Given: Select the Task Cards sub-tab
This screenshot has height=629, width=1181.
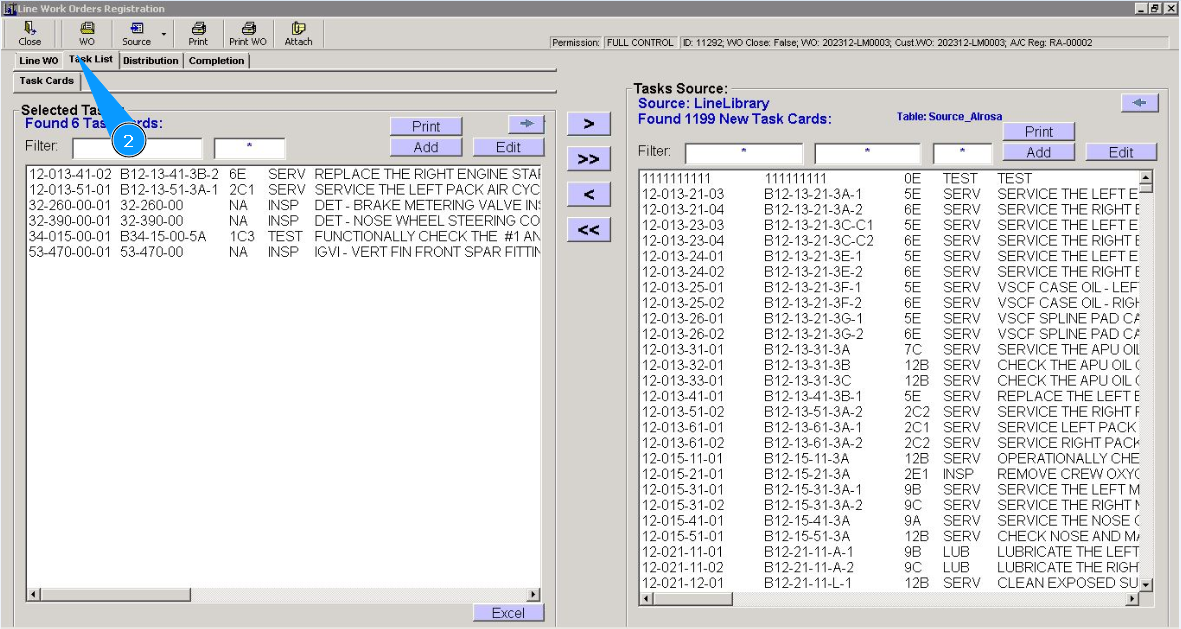Looking at the screenshot, I should tap(46, 81).
